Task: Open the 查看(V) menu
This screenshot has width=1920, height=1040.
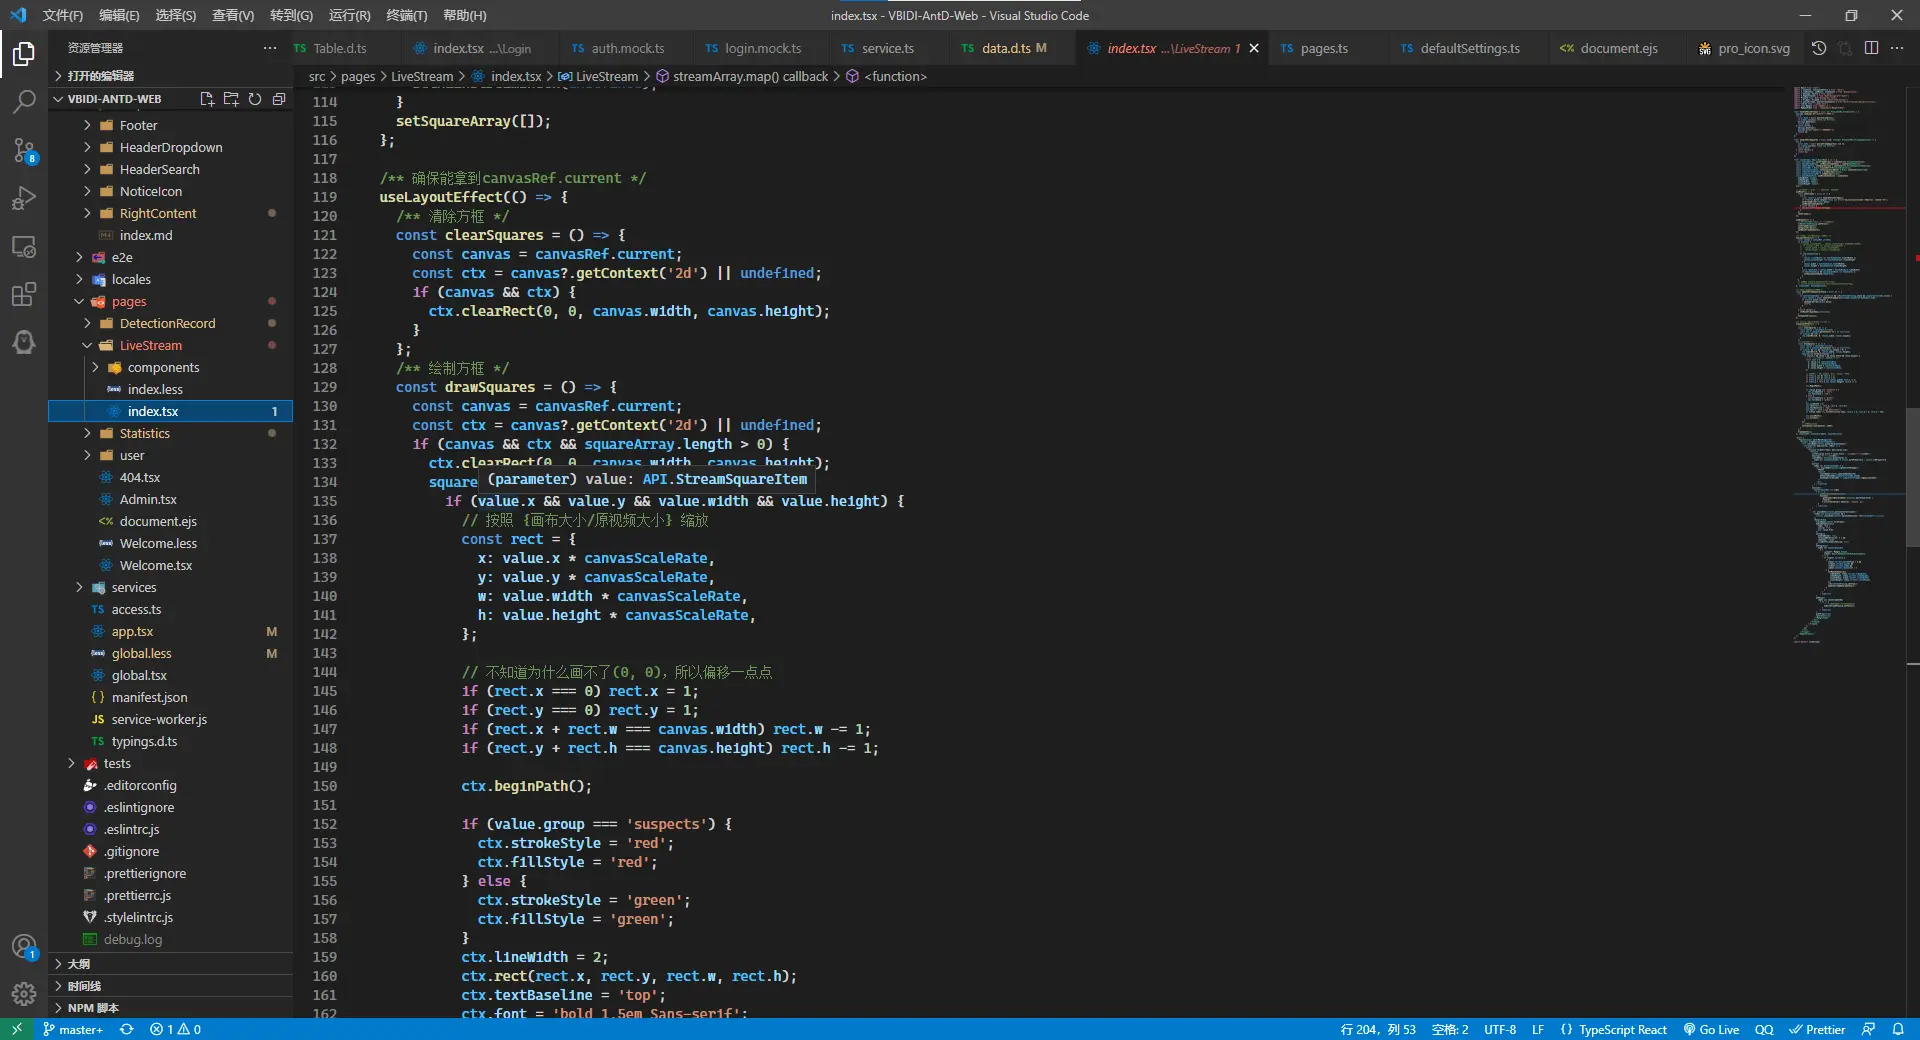Action: tap(233, 15)
